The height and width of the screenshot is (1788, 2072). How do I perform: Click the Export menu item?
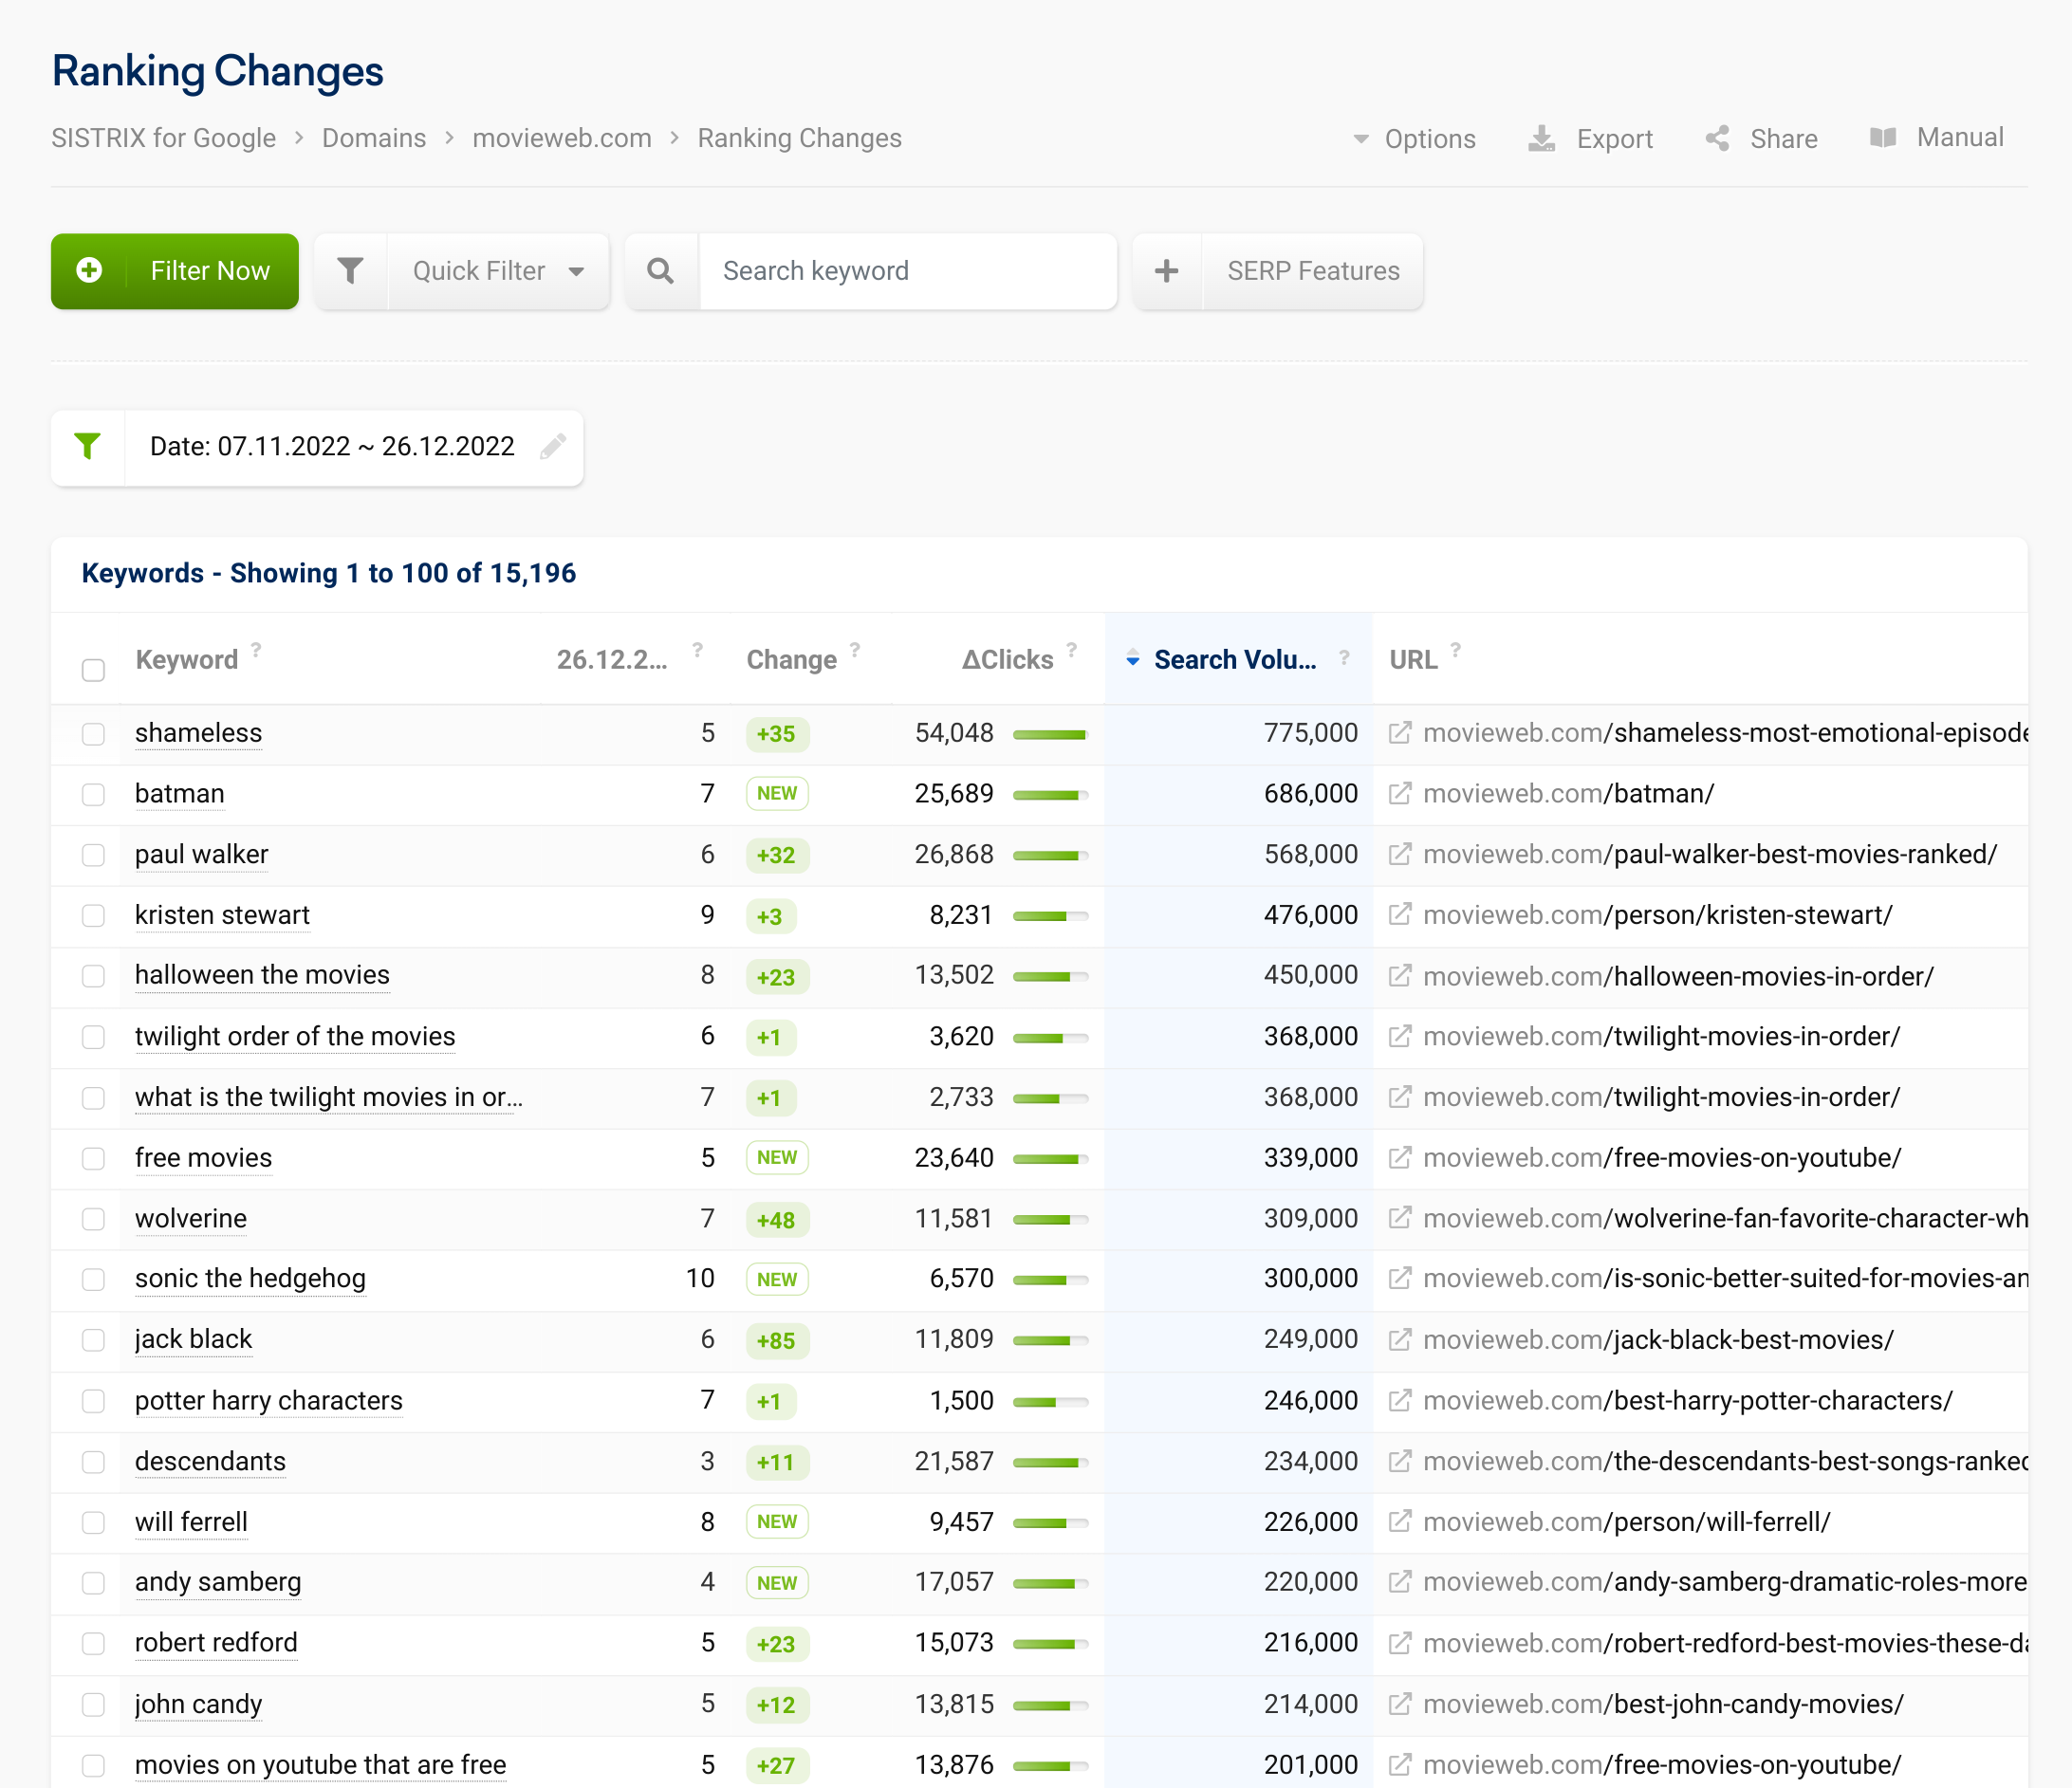(1591, 139)
